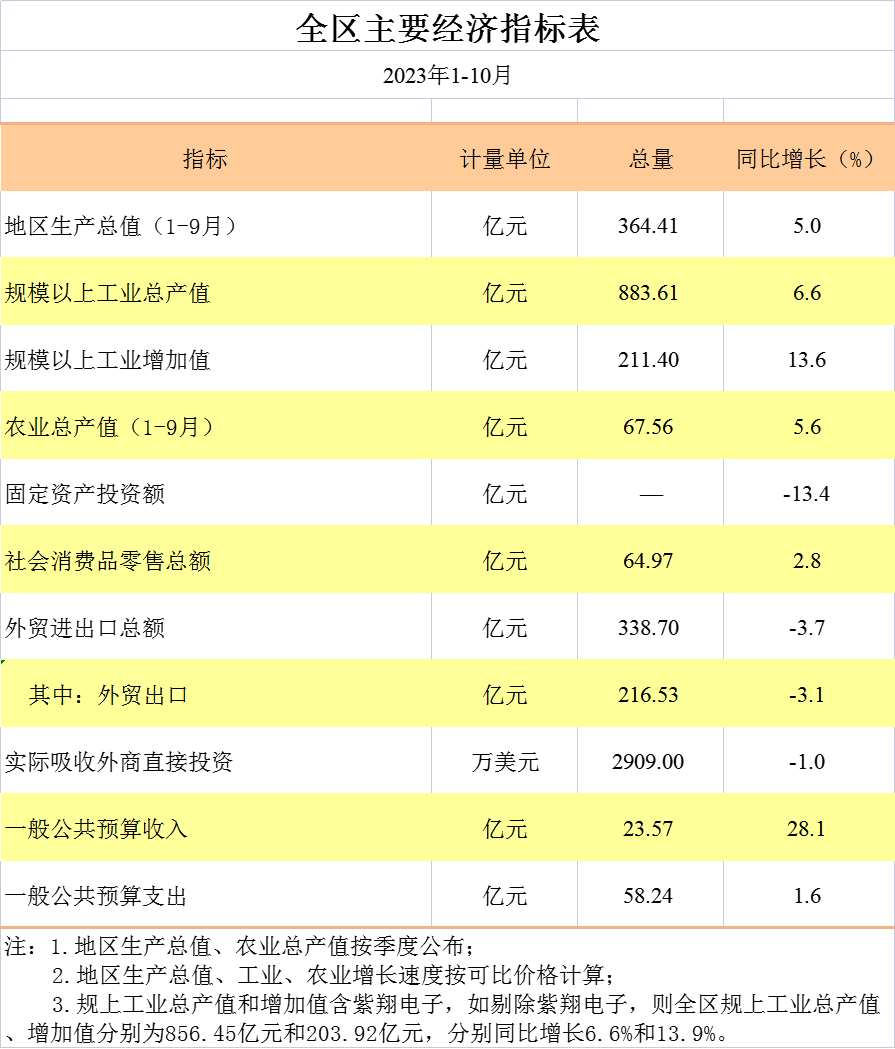Select the value 364.41
Image resolution: width=895 pixels, height=1049 pixels.
pos(648,226)
